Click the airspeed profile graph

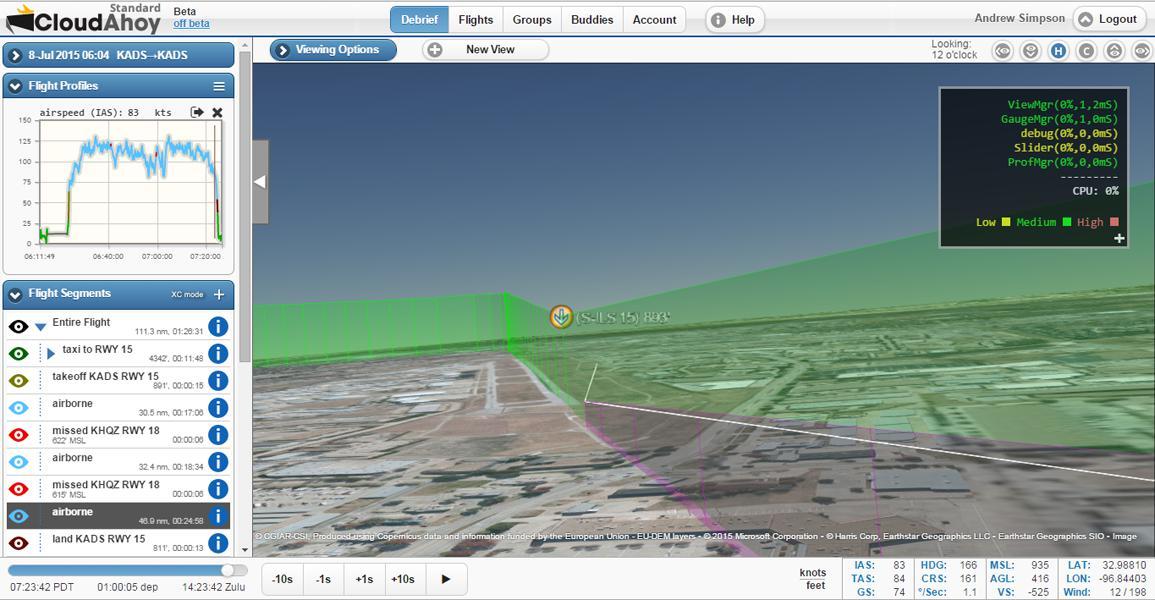(x=130, y=182)
